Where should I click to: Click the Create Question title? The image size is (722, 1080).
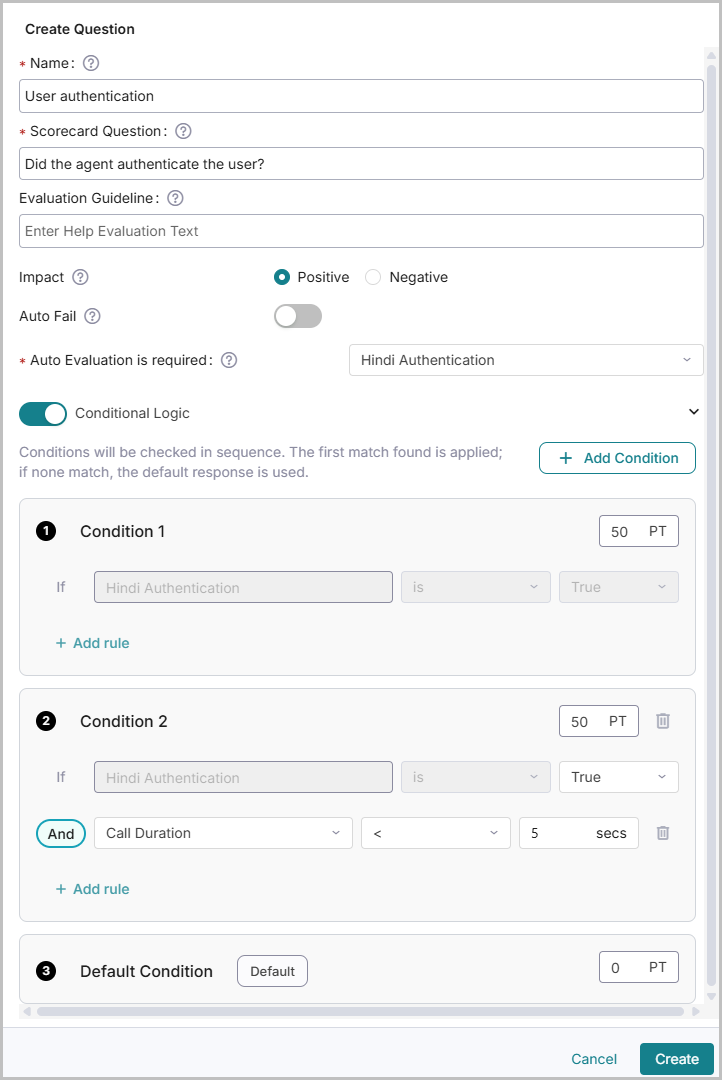click(80, 29)
